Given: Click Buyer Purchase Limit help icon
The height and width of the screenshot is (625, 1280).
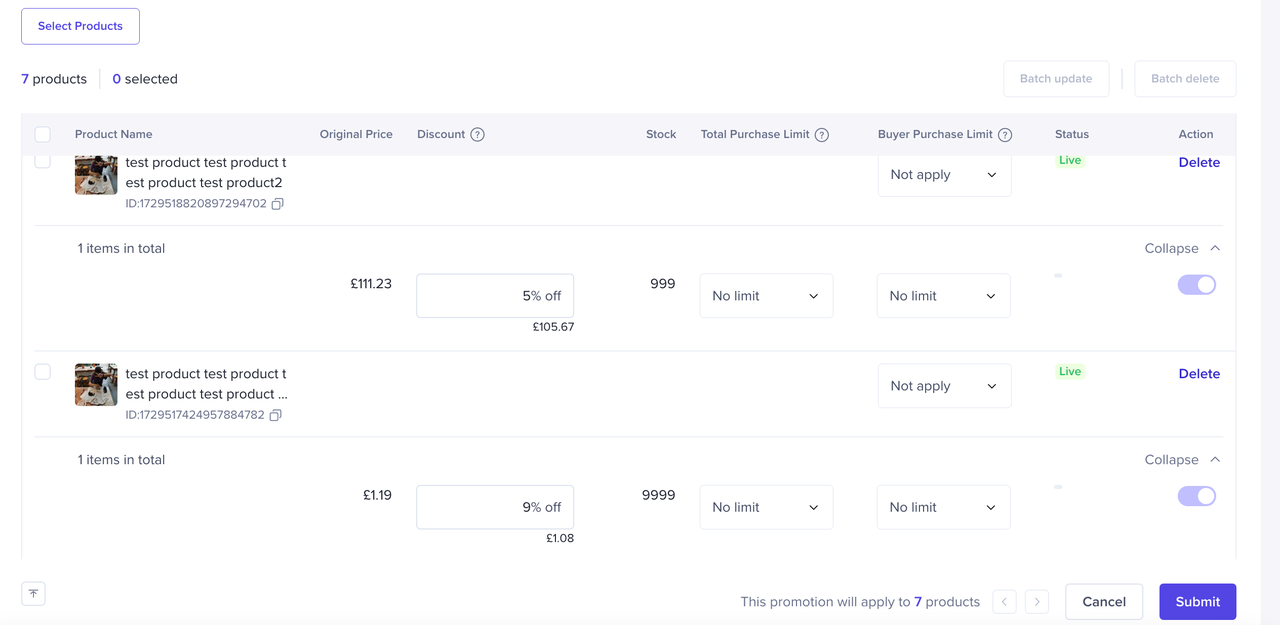Looking at the screenshot, I should (x=1005, y=134).
